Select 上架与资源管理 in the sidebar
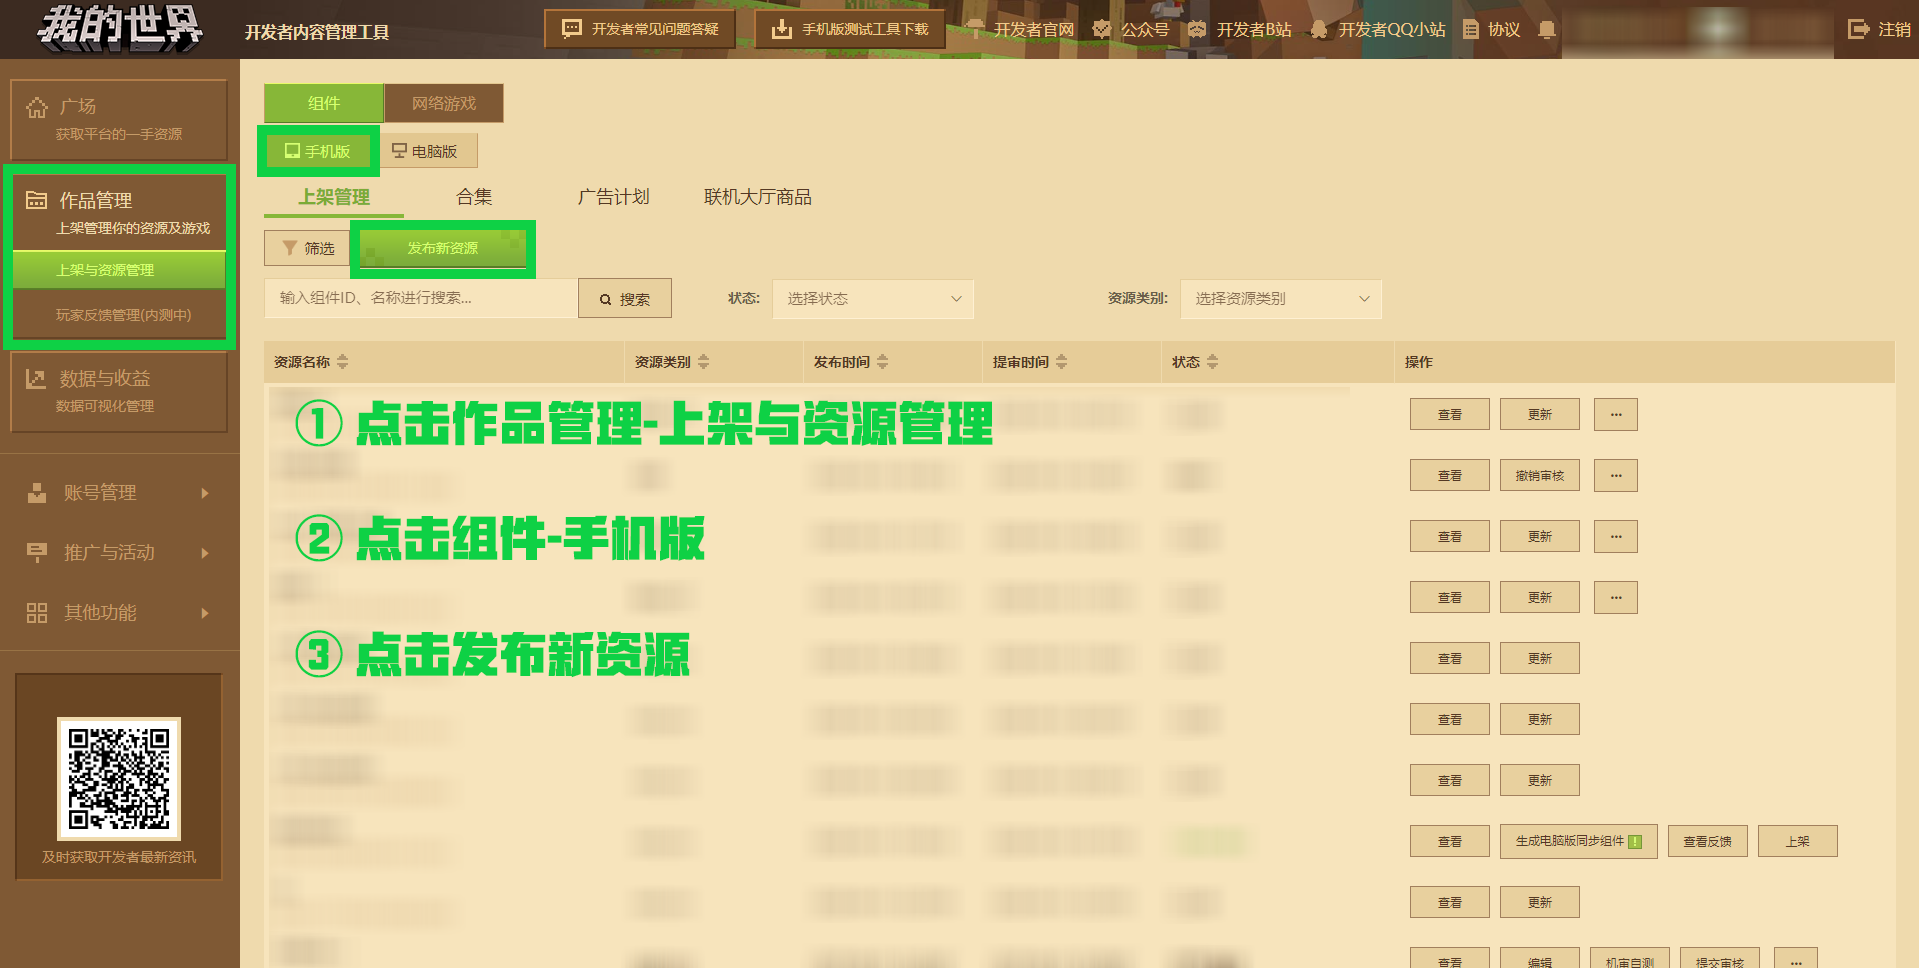The width and height of the screenshot is (1919, 968). [119, 270]
